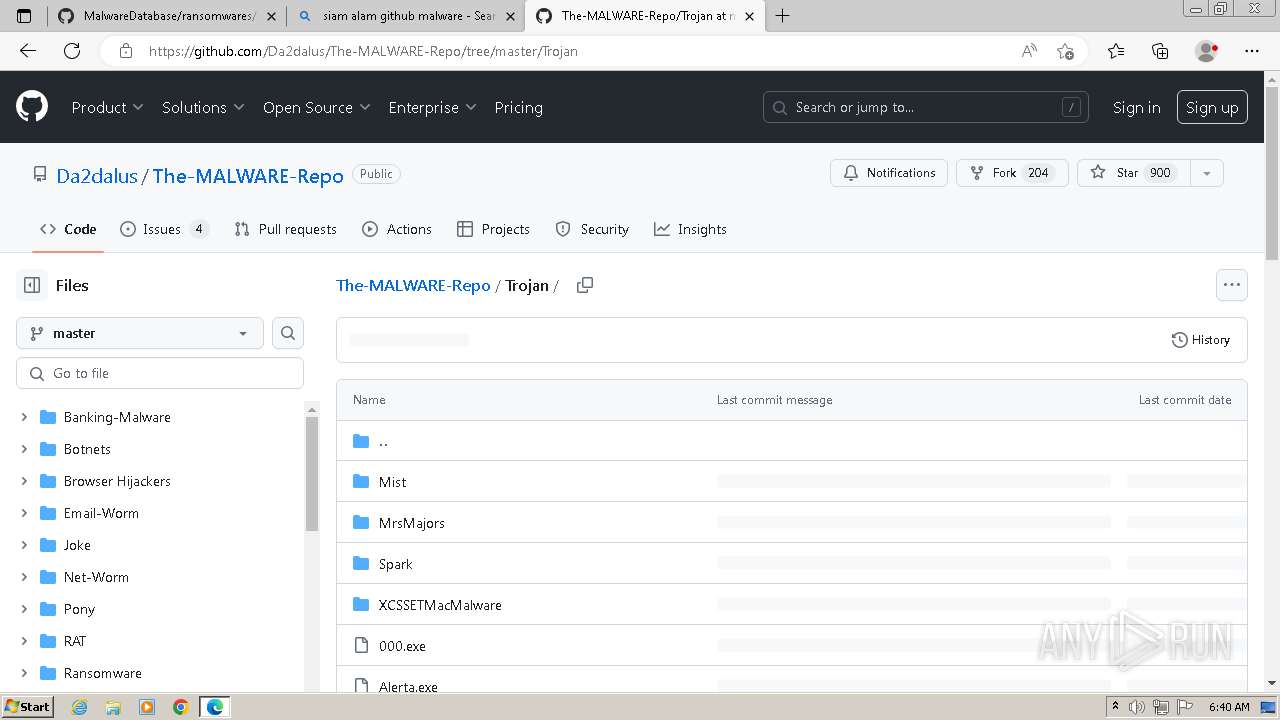Screen dimensions: 1280x720
Task: Open Windows Media Player from taskbar
Action: pyautogui.click(x=147, y=707)
